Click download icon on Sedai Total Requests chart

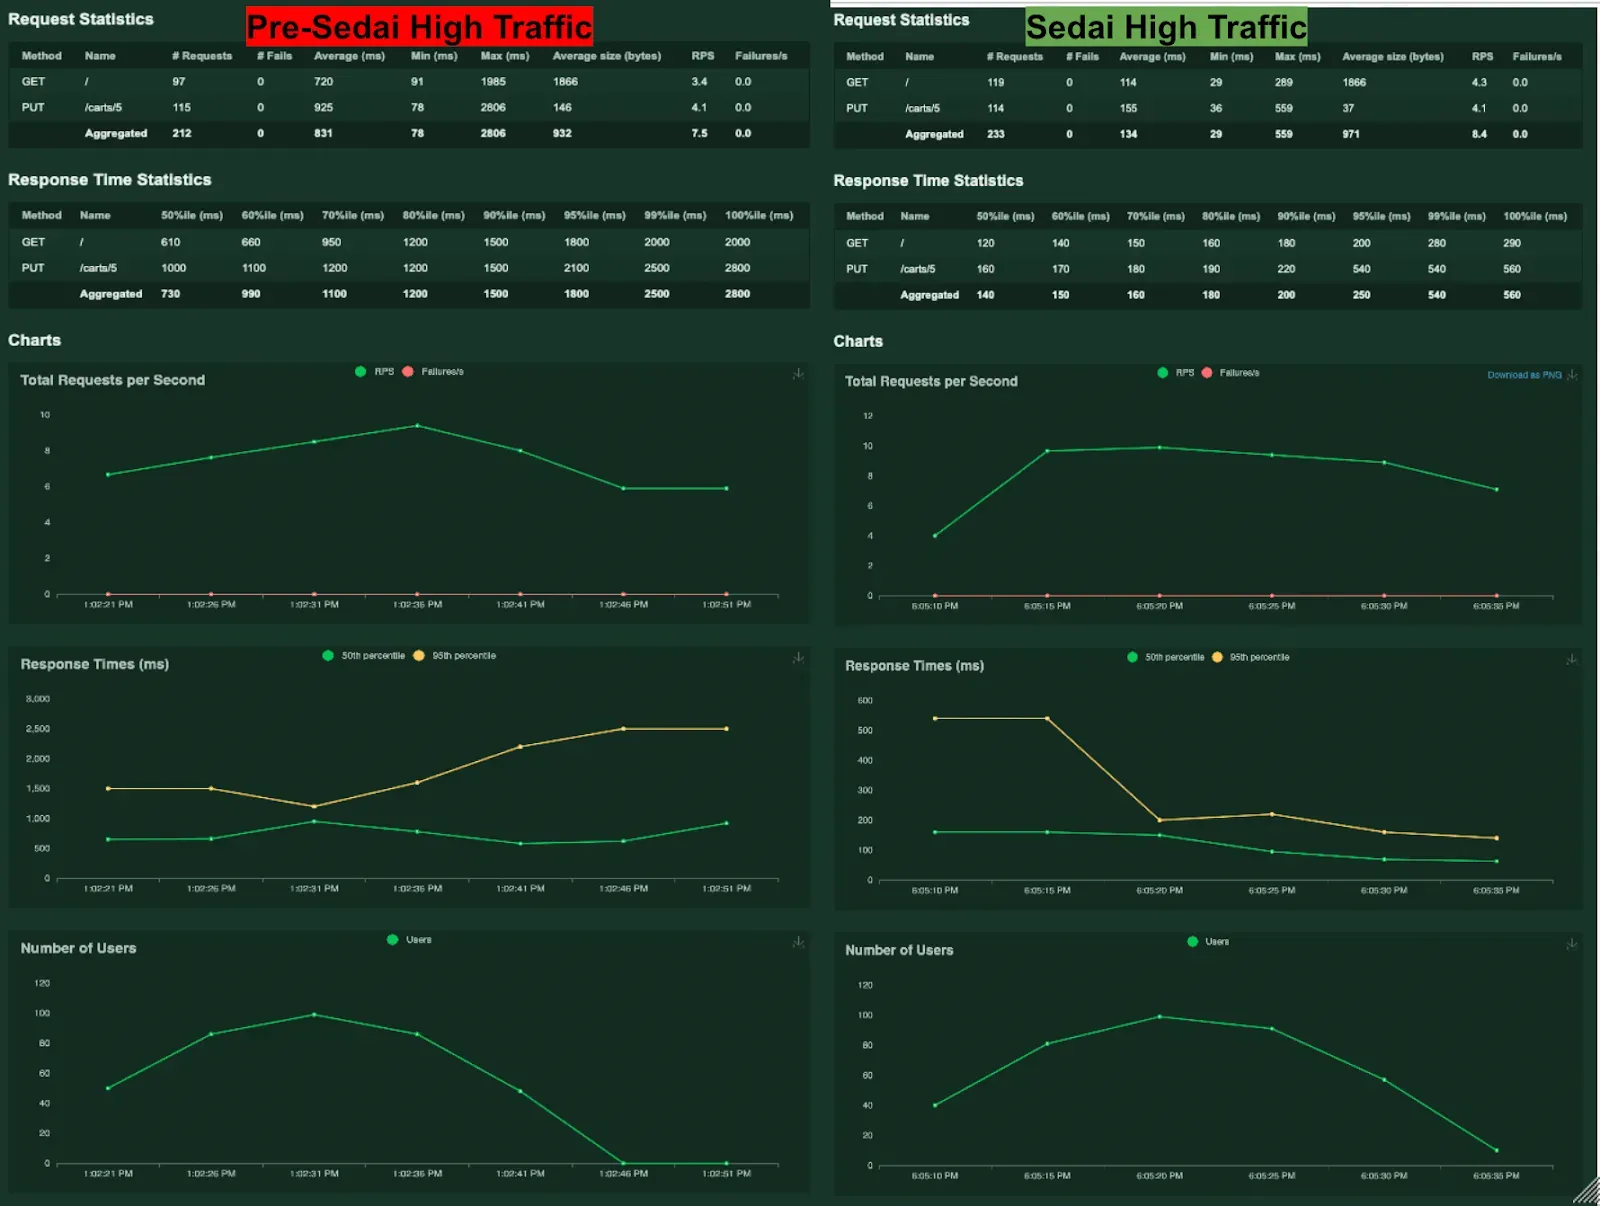pyautogui.click(x=1572, y=375)
